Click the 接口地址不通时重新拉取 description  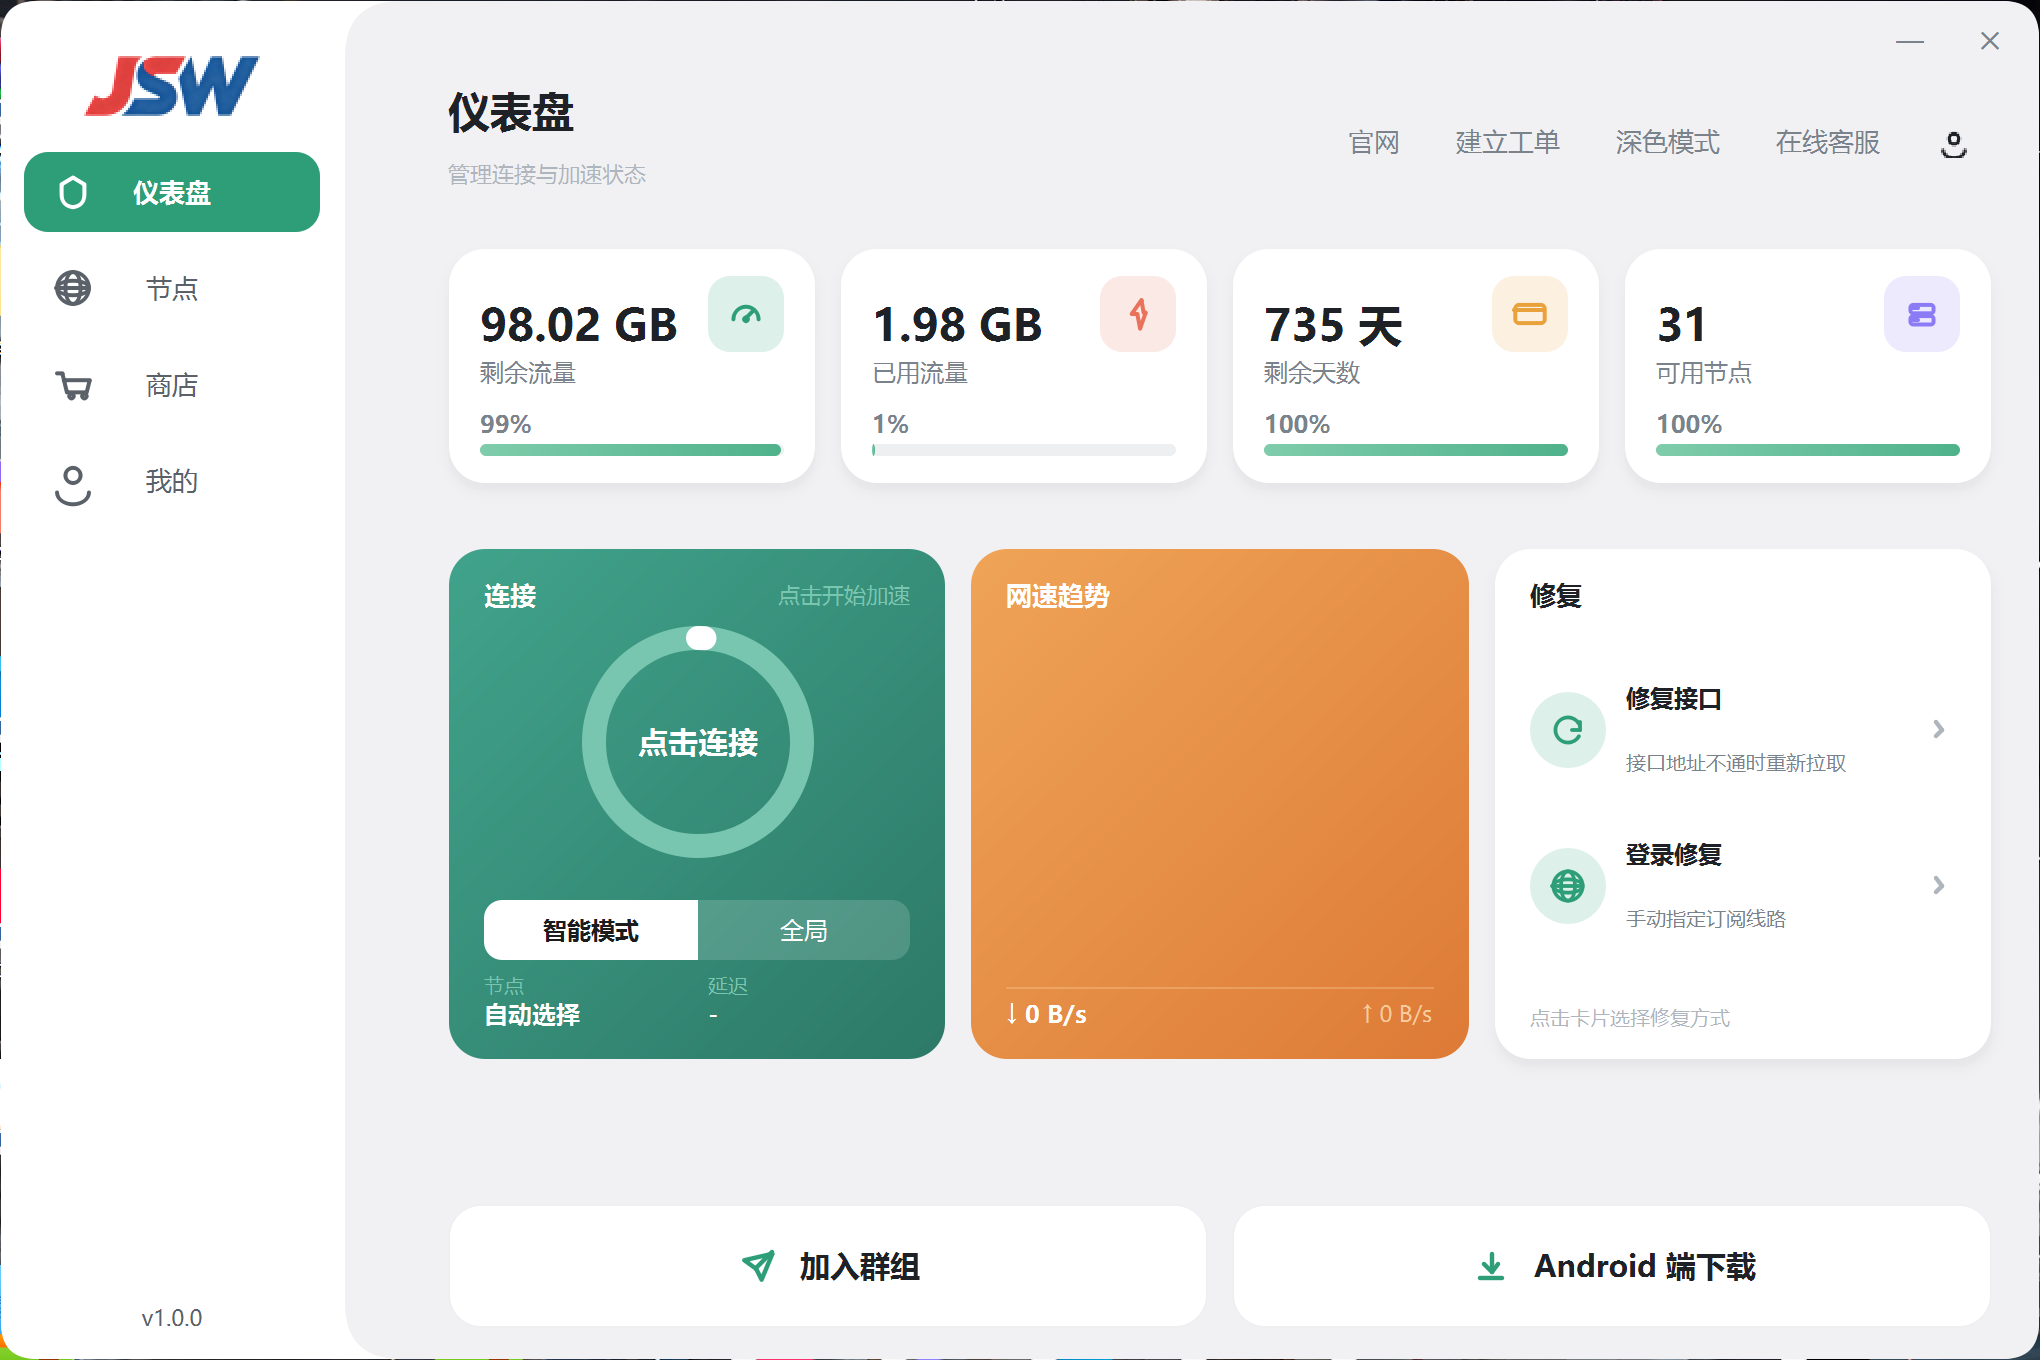1736,763
